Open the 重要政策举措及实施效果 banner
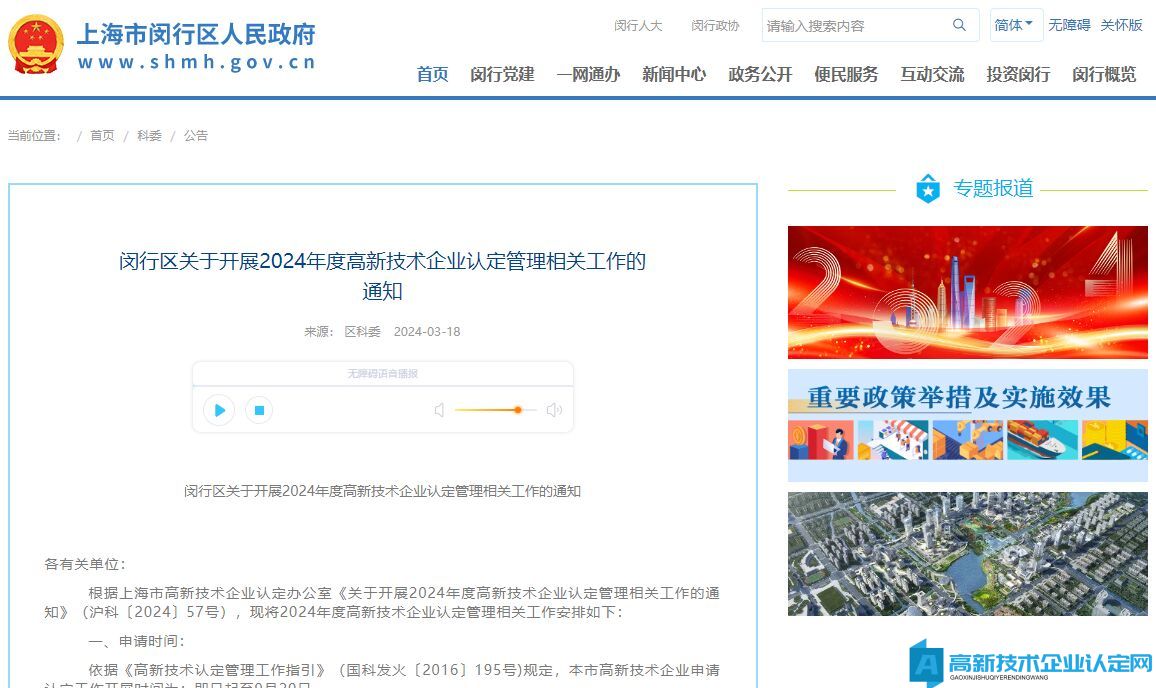The height and width of the screenshot is (688, 1156). pos(967,425)
